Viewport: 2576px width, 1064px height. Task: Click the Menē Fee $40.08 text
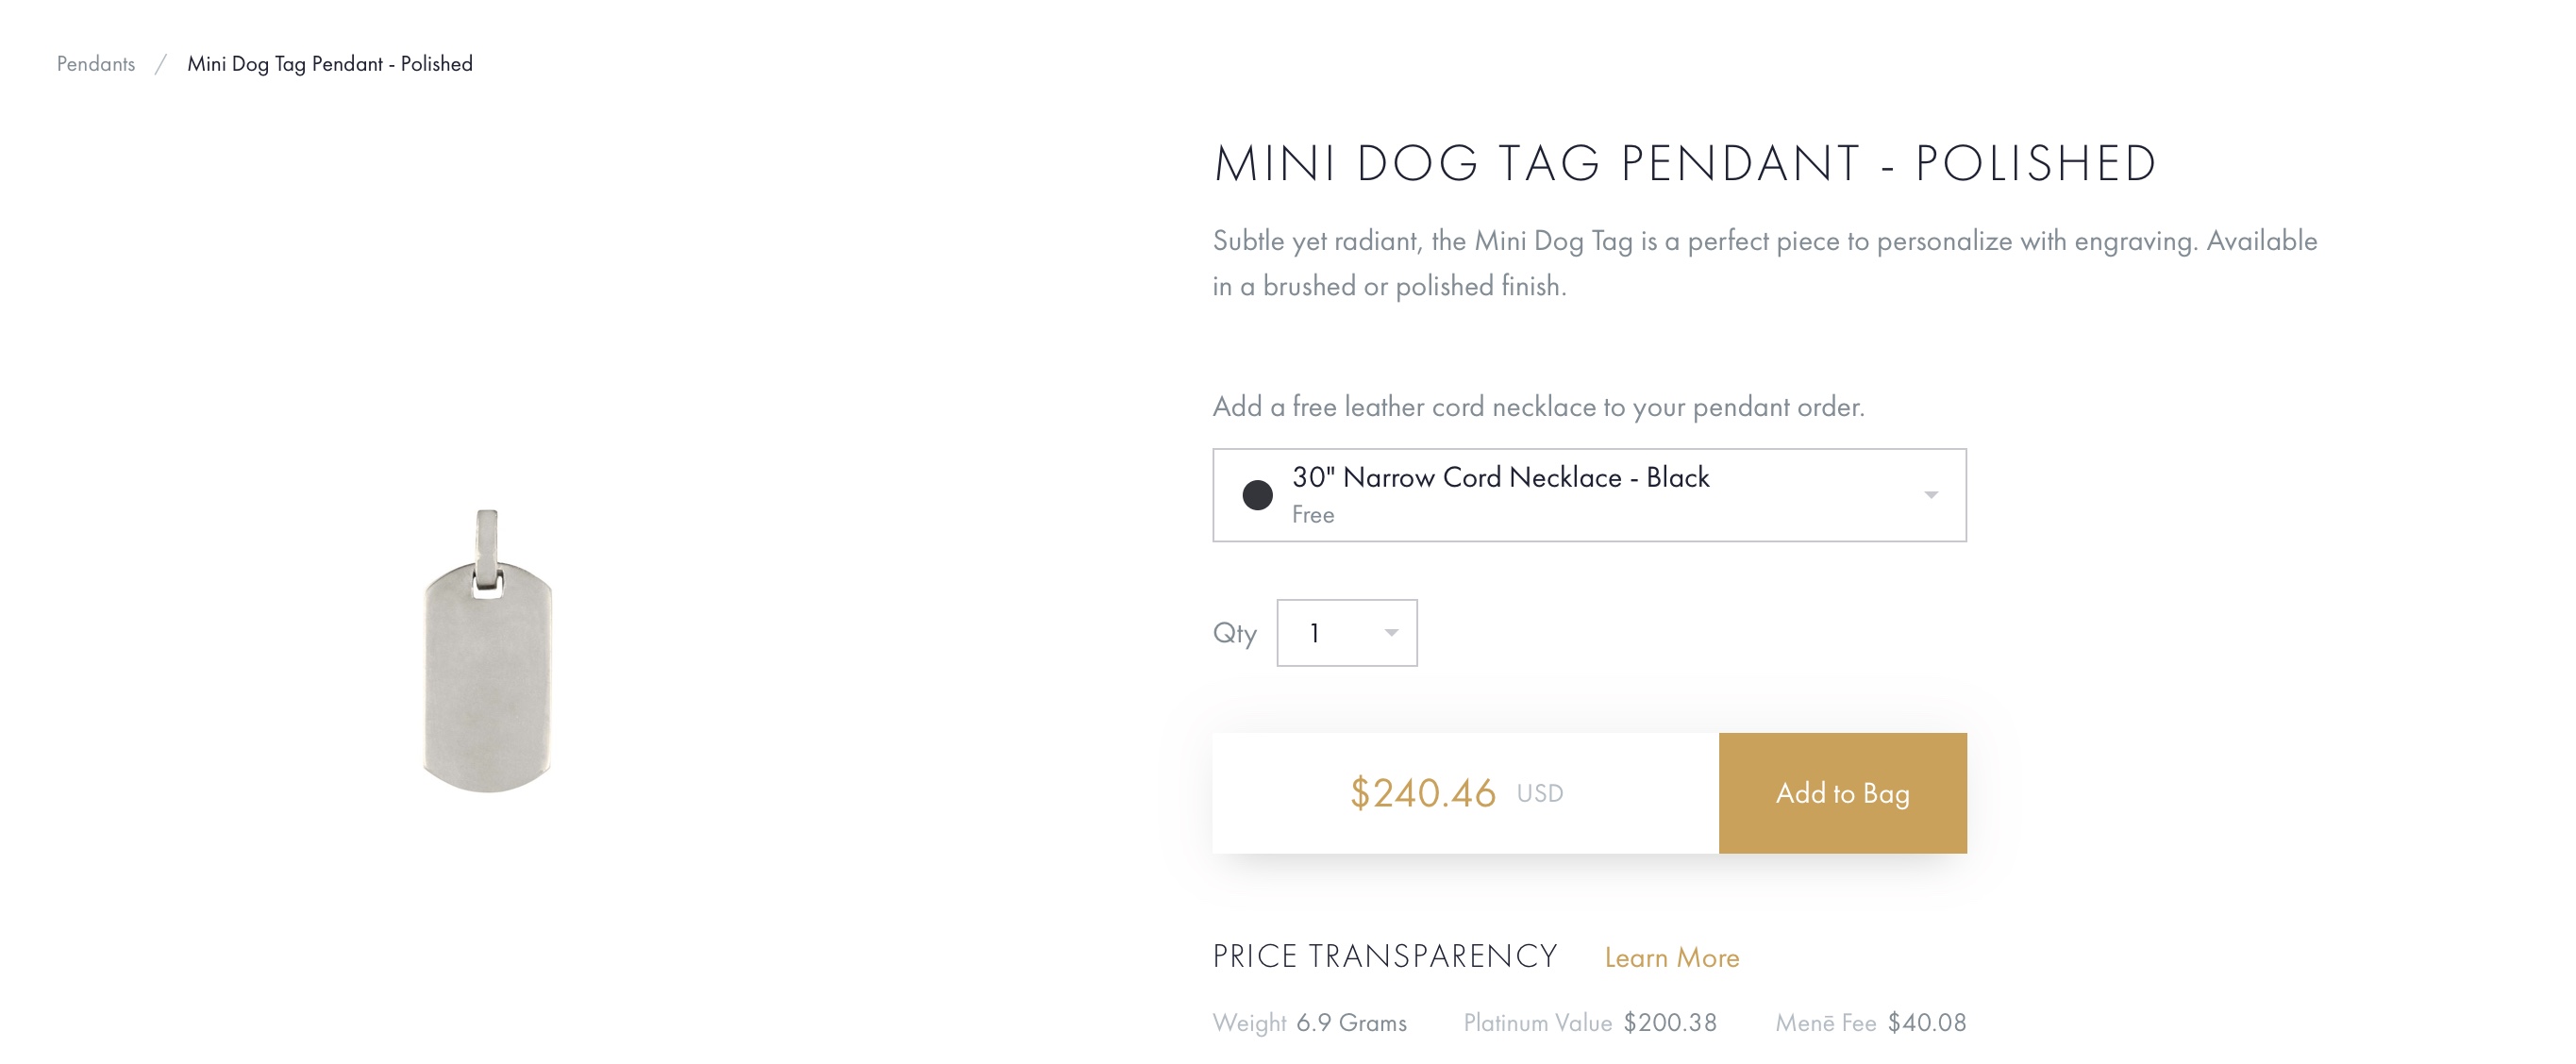(1870, 1022)
